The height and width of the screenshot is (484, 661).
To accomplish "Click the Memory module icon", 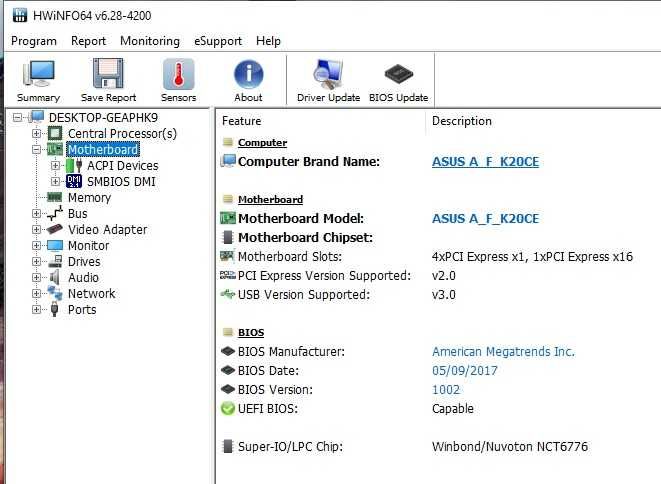I will point(55,197).
